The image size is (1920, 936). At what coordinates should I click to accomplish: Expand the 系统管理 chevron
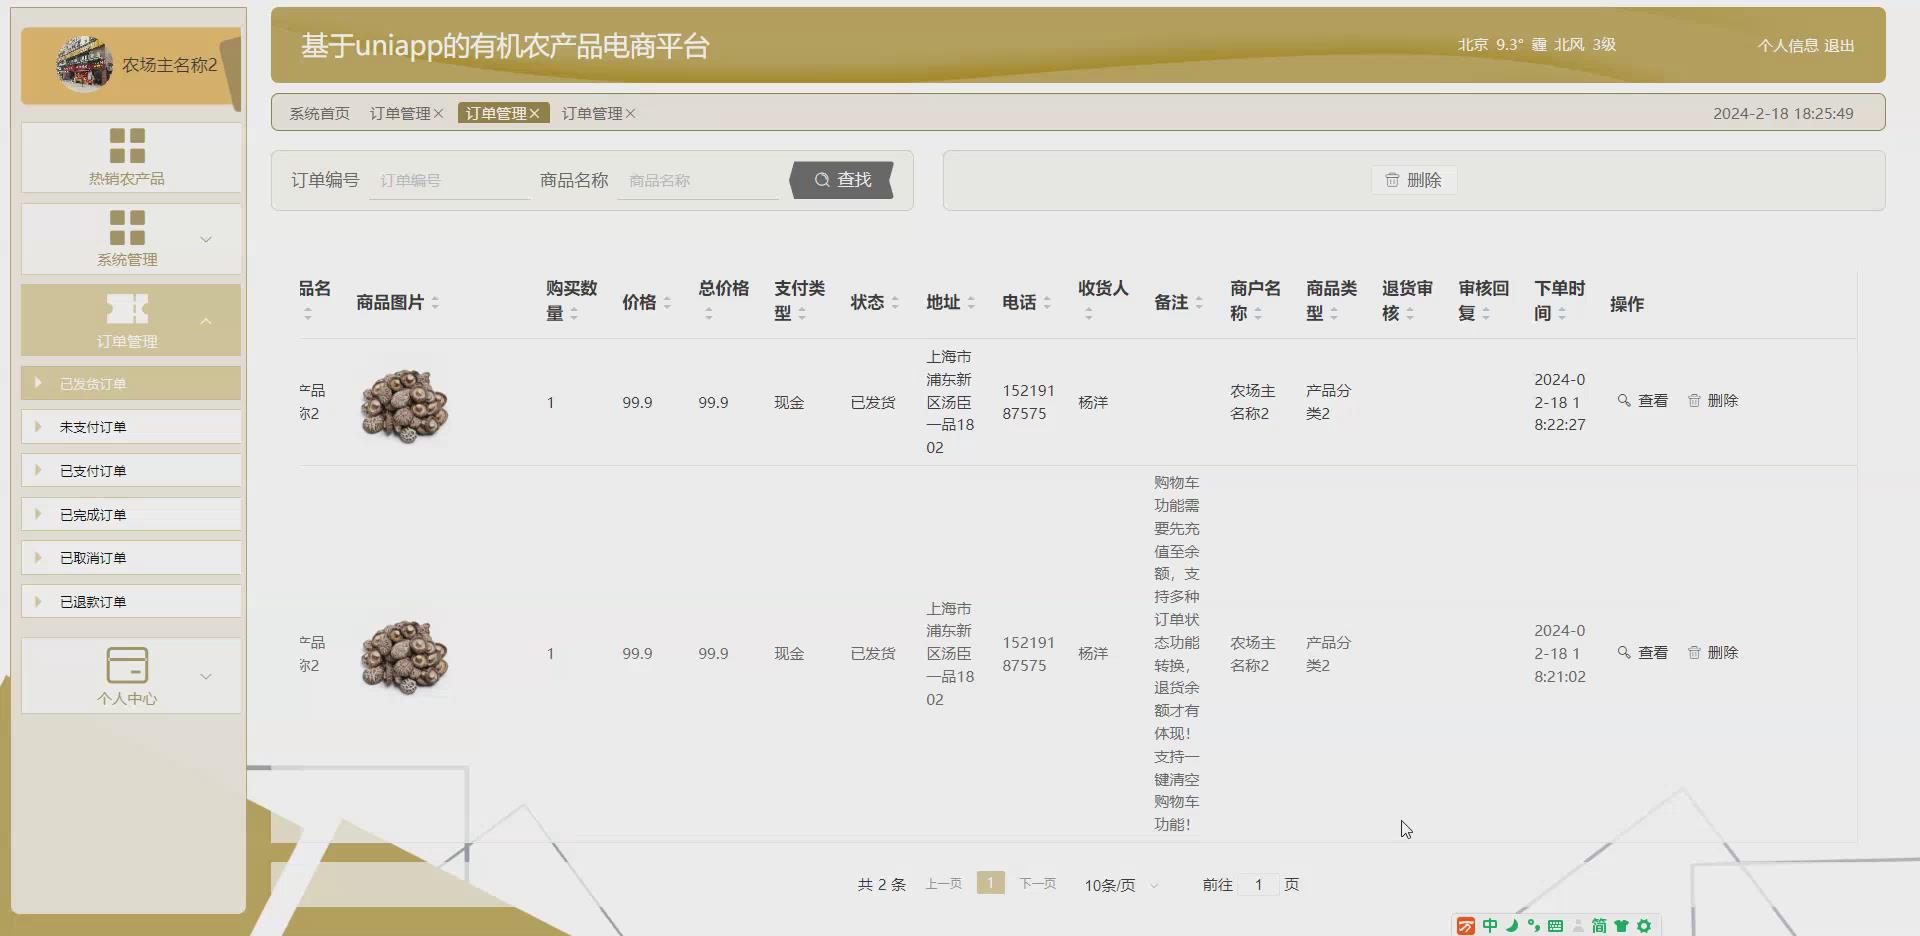(x=206, y=239)
